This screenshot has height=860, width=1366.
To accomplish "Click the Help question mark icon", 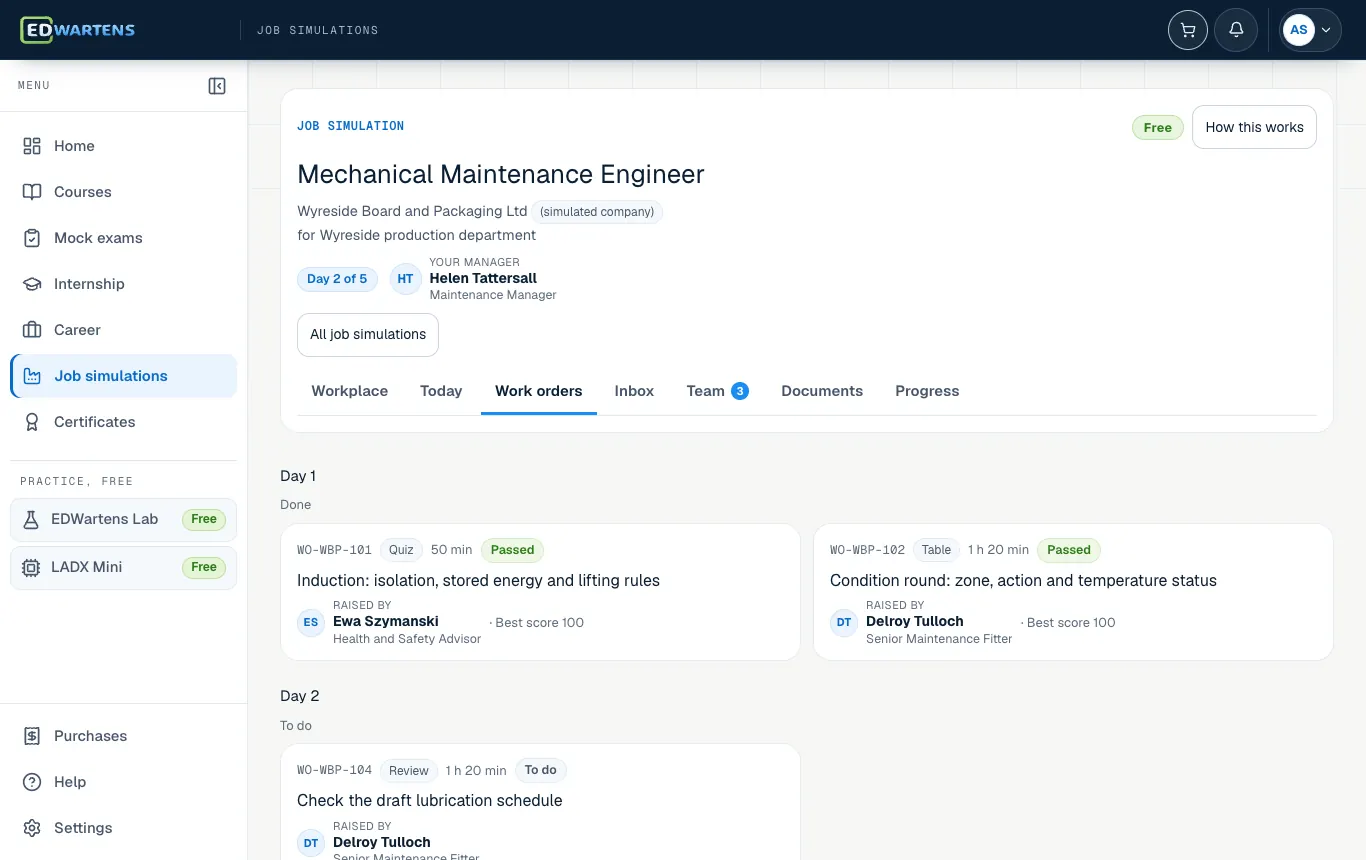I will tap(32, 782).
